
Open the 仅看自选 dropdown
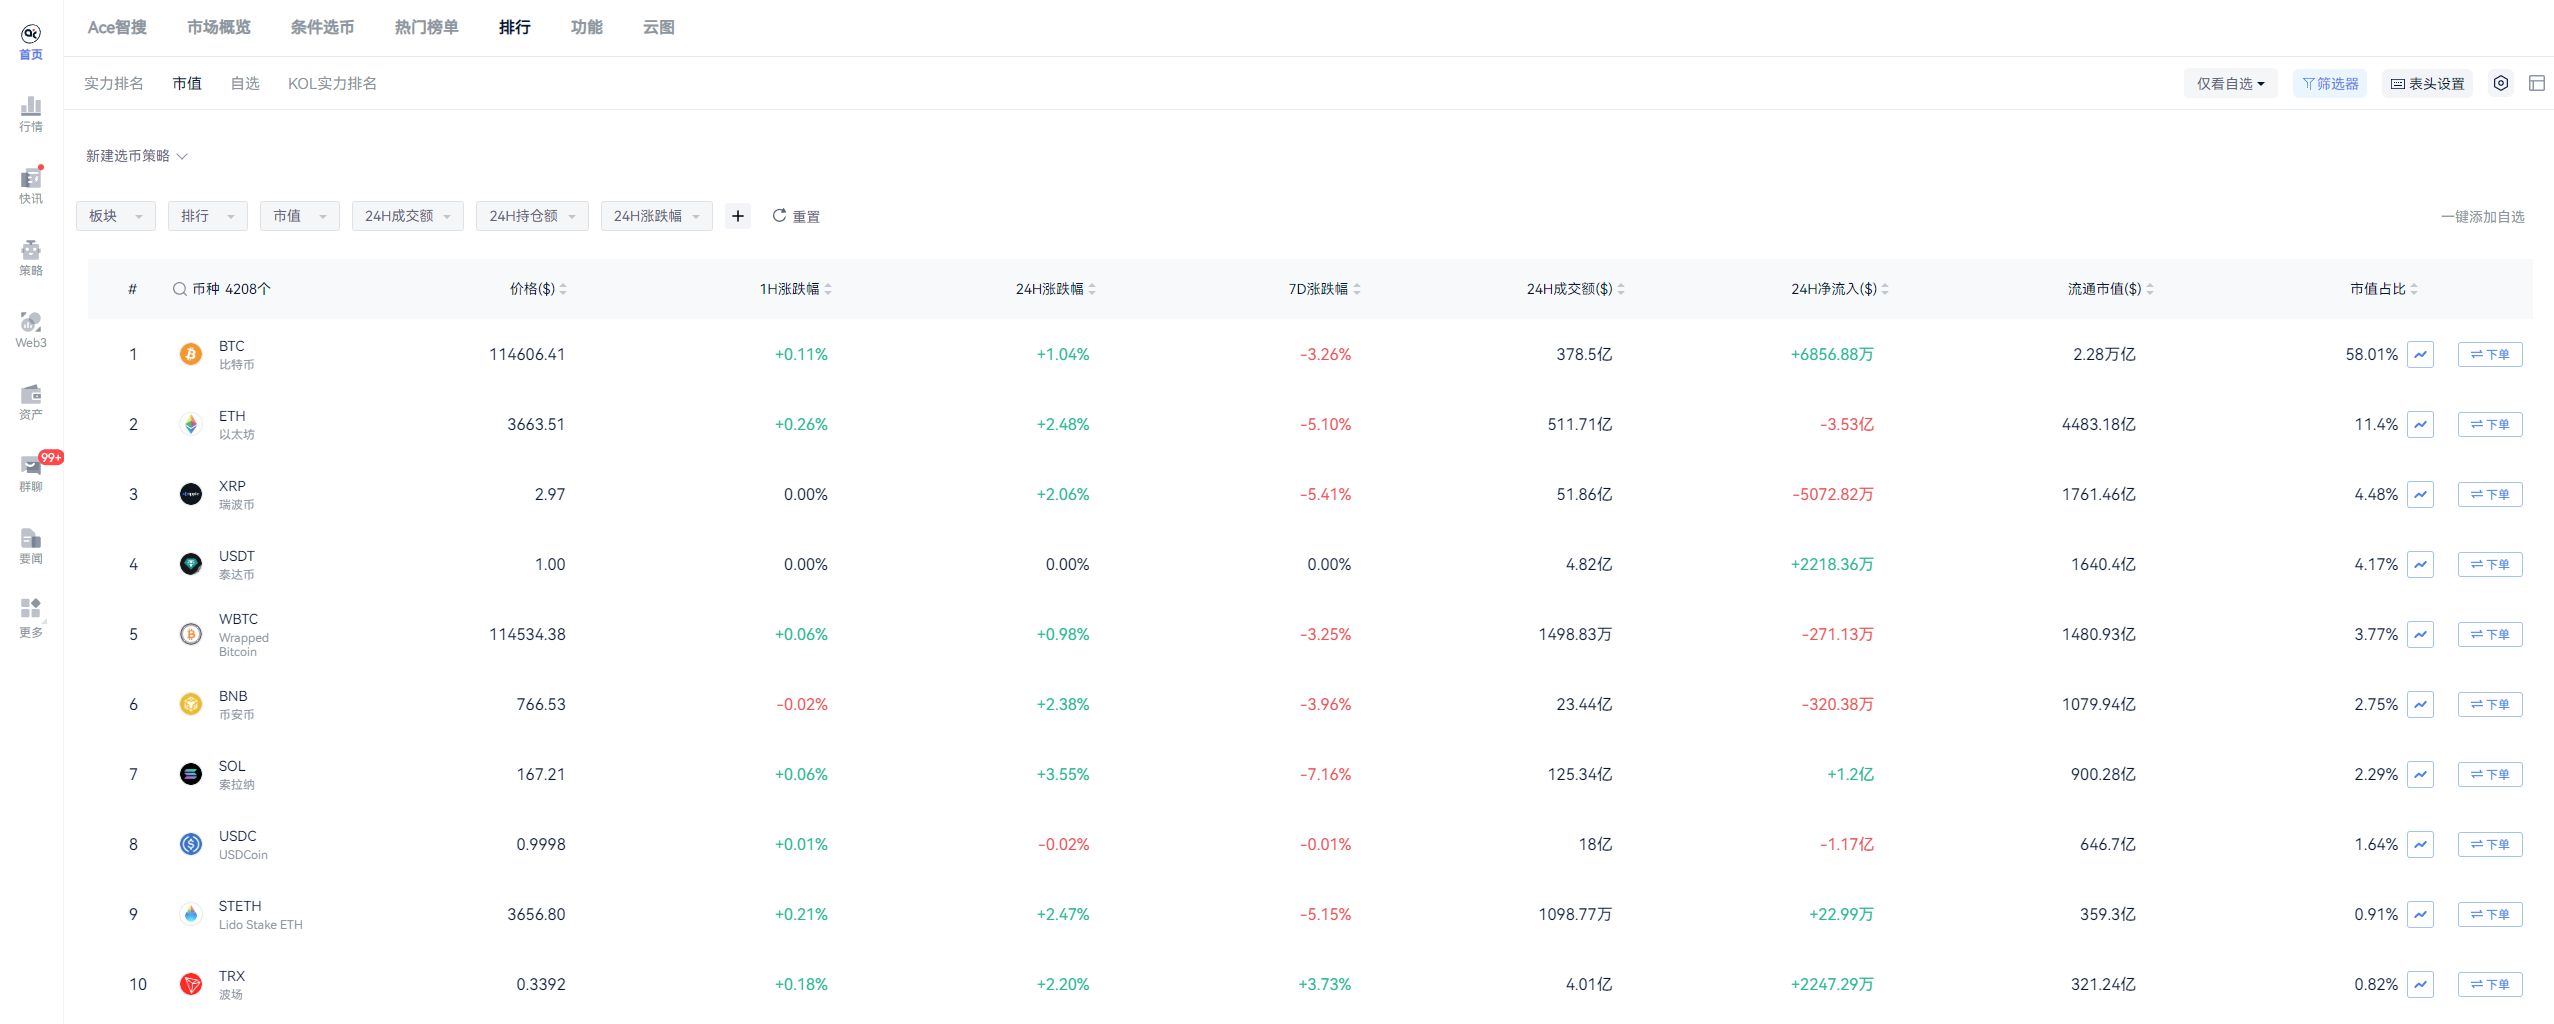[2229, 84]
